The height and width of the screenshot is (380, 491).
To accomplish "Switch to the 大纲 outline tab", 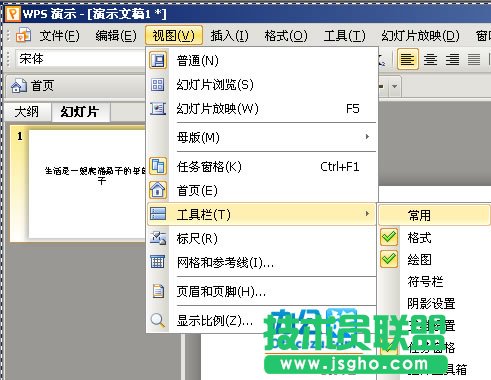I will [27, 112].
